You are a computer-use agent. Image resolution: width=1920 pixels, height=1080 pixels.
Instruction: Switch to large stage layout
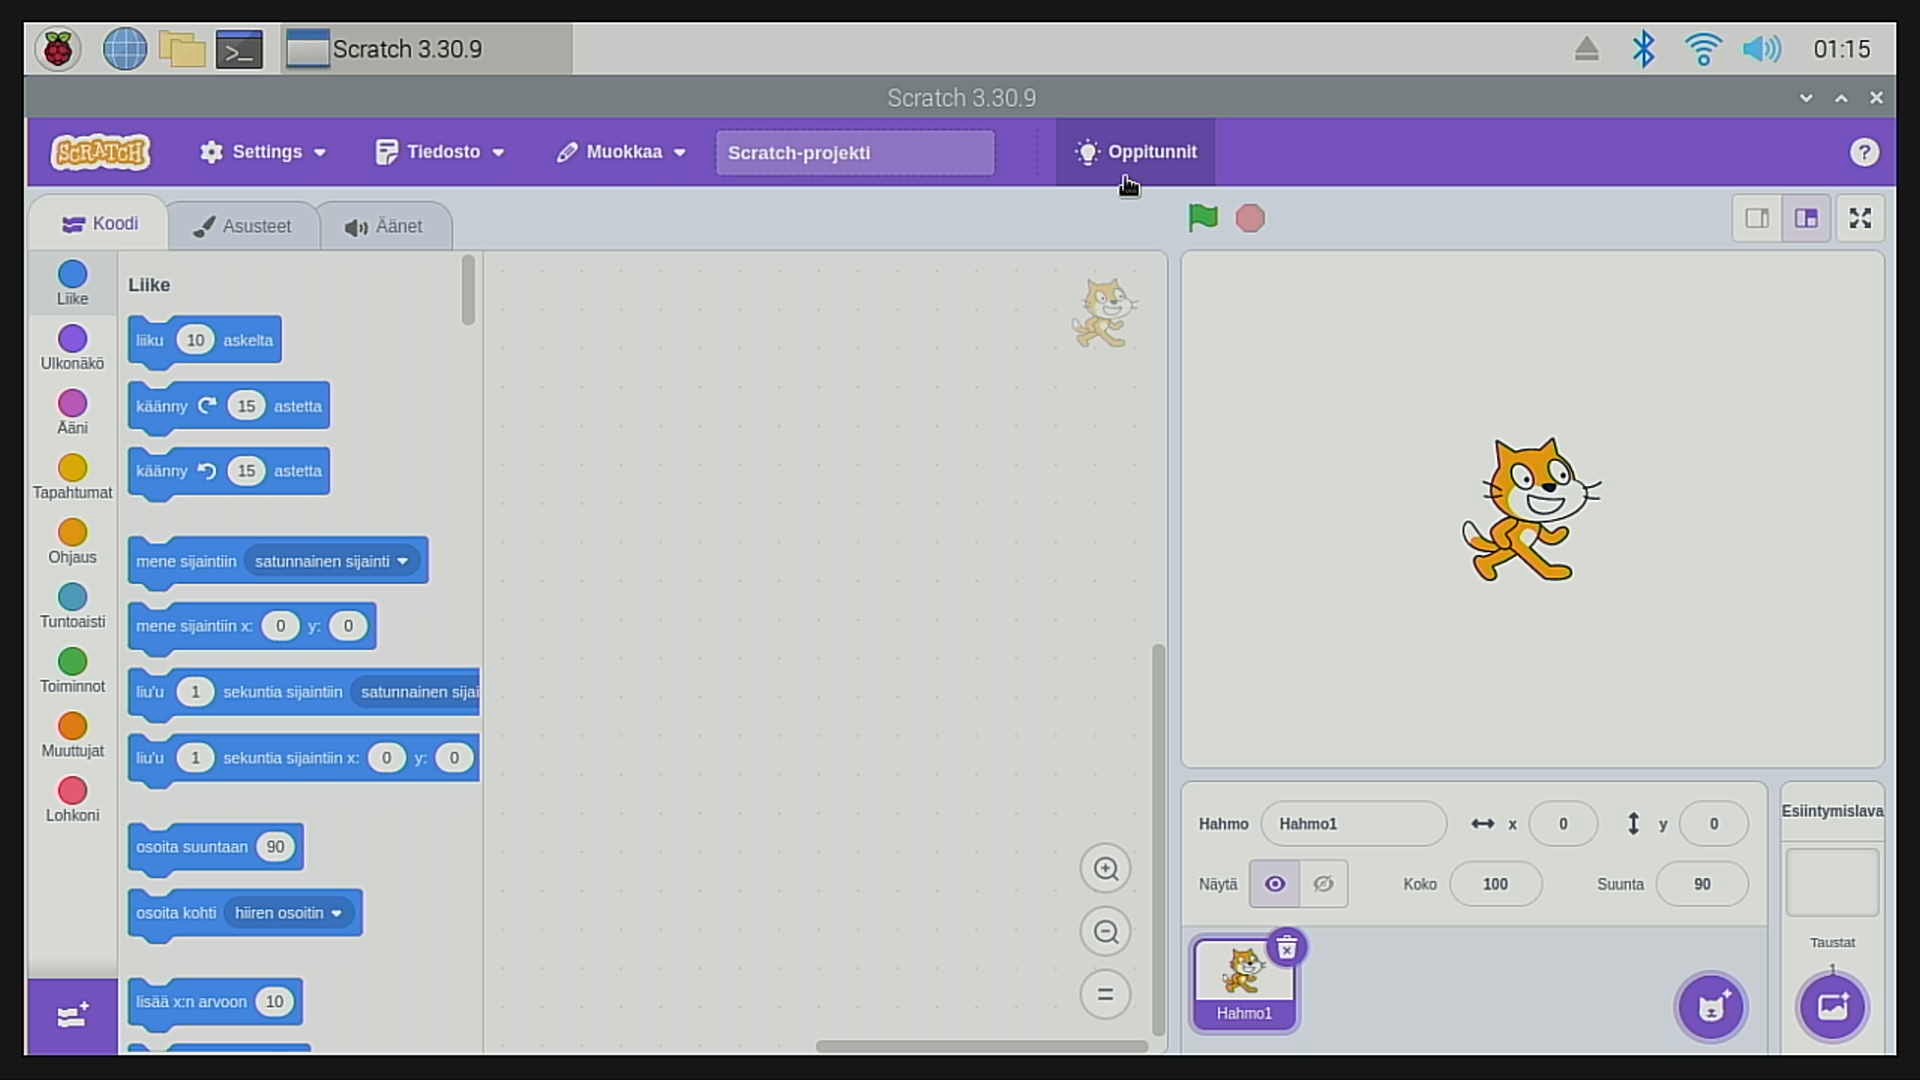click(x=1806, y=218)
